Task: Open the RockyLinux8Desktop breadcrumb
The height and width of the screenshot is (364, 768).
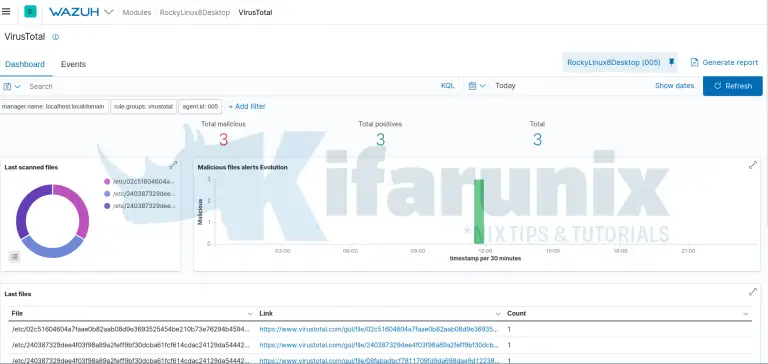Action: (194, 13)
